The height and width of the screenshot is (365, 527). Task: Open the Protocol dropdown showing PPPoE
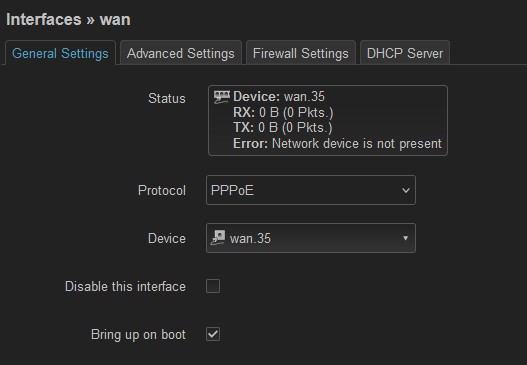[311, 190]
